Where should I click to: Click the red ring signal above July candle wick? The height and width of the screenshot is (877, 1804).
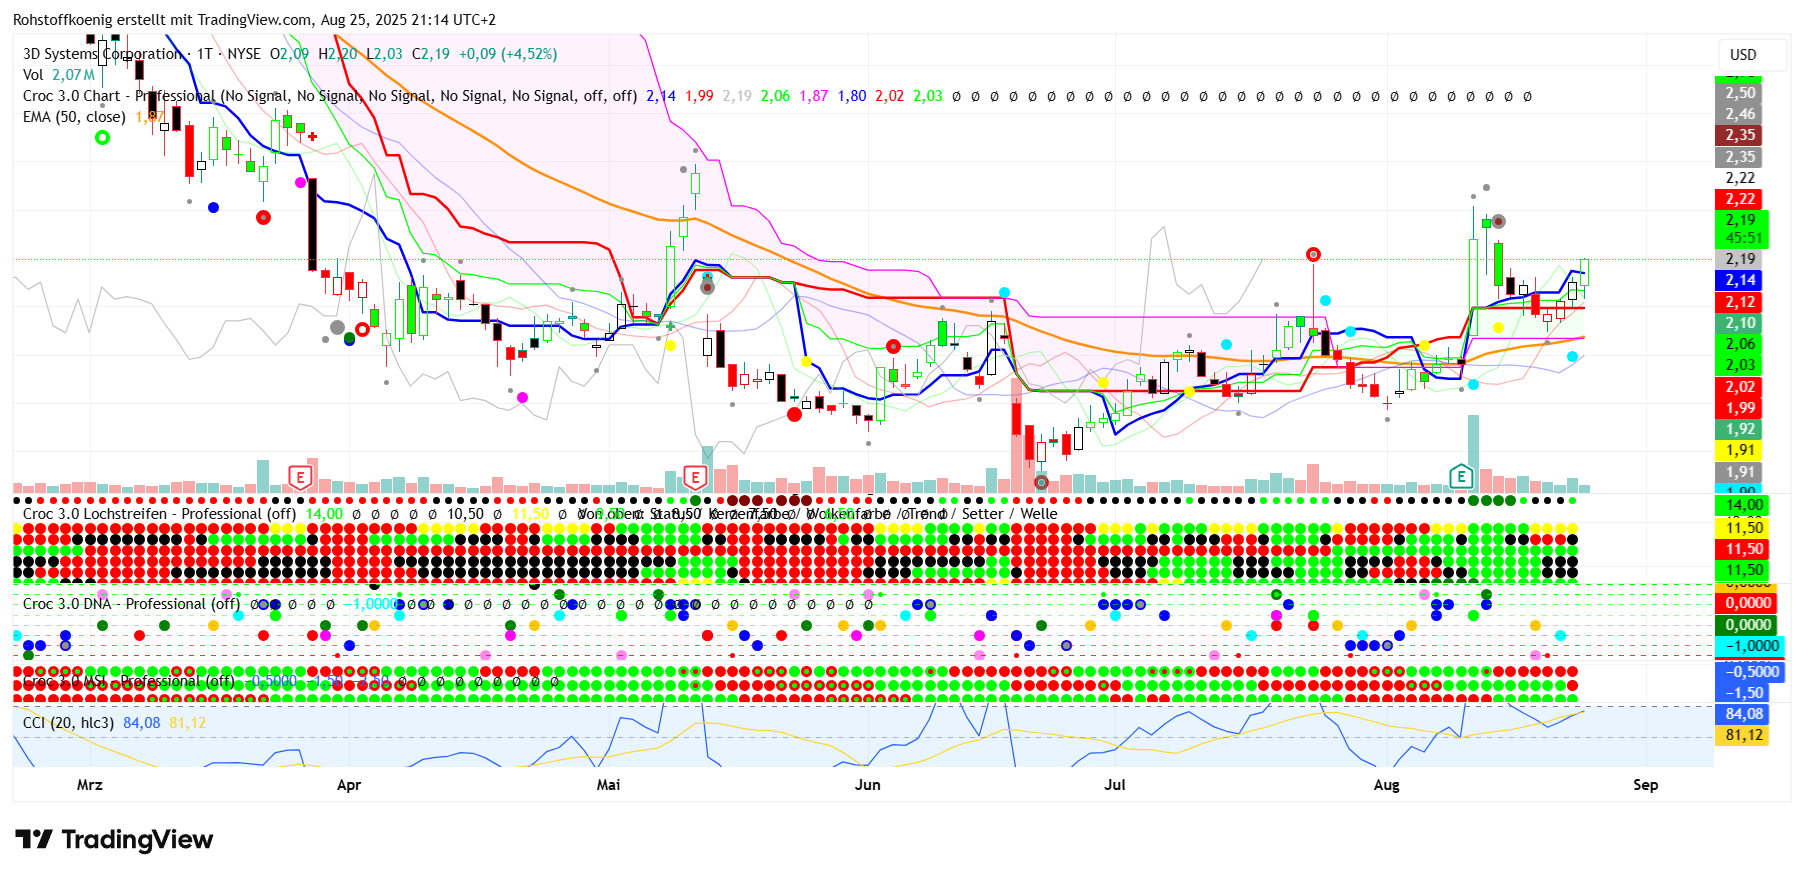coord(1313,255)
